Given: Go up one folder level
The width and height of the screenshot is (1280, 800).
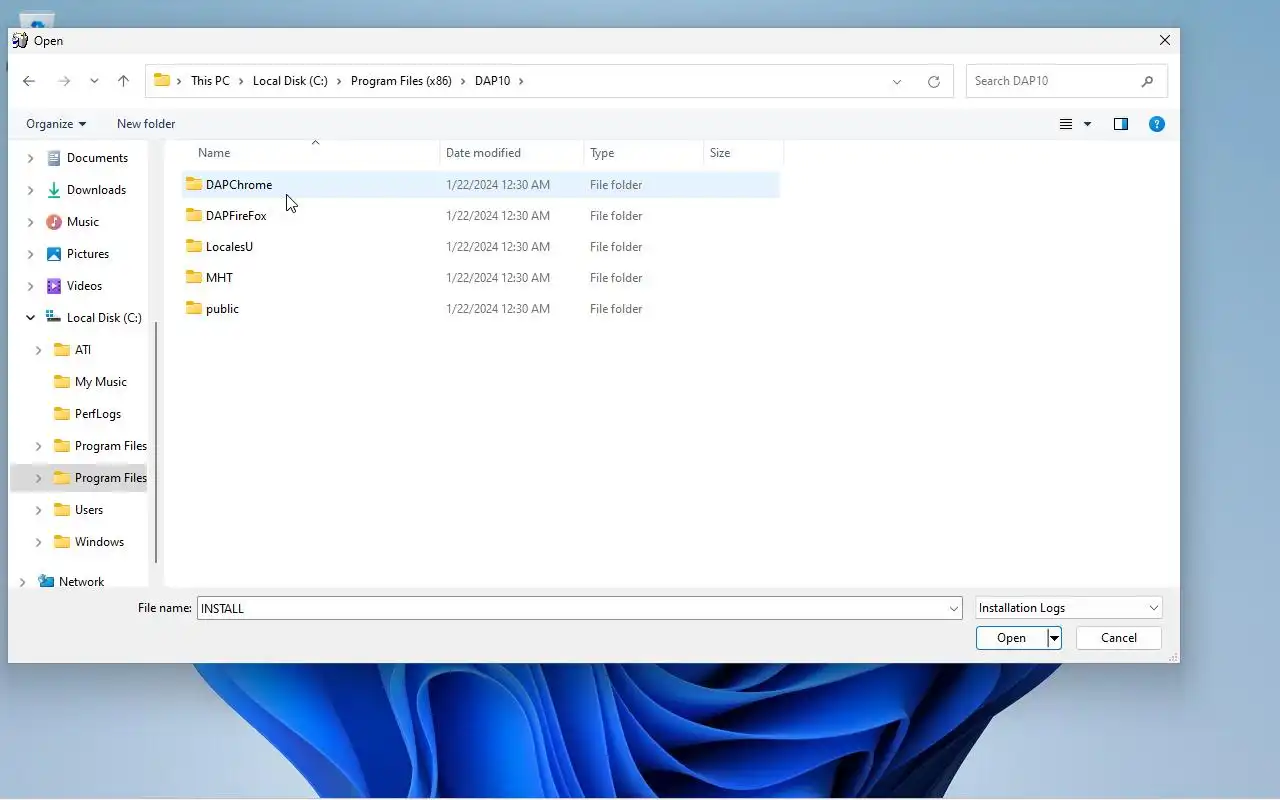Looking at the screenshot, I should 123,81.
